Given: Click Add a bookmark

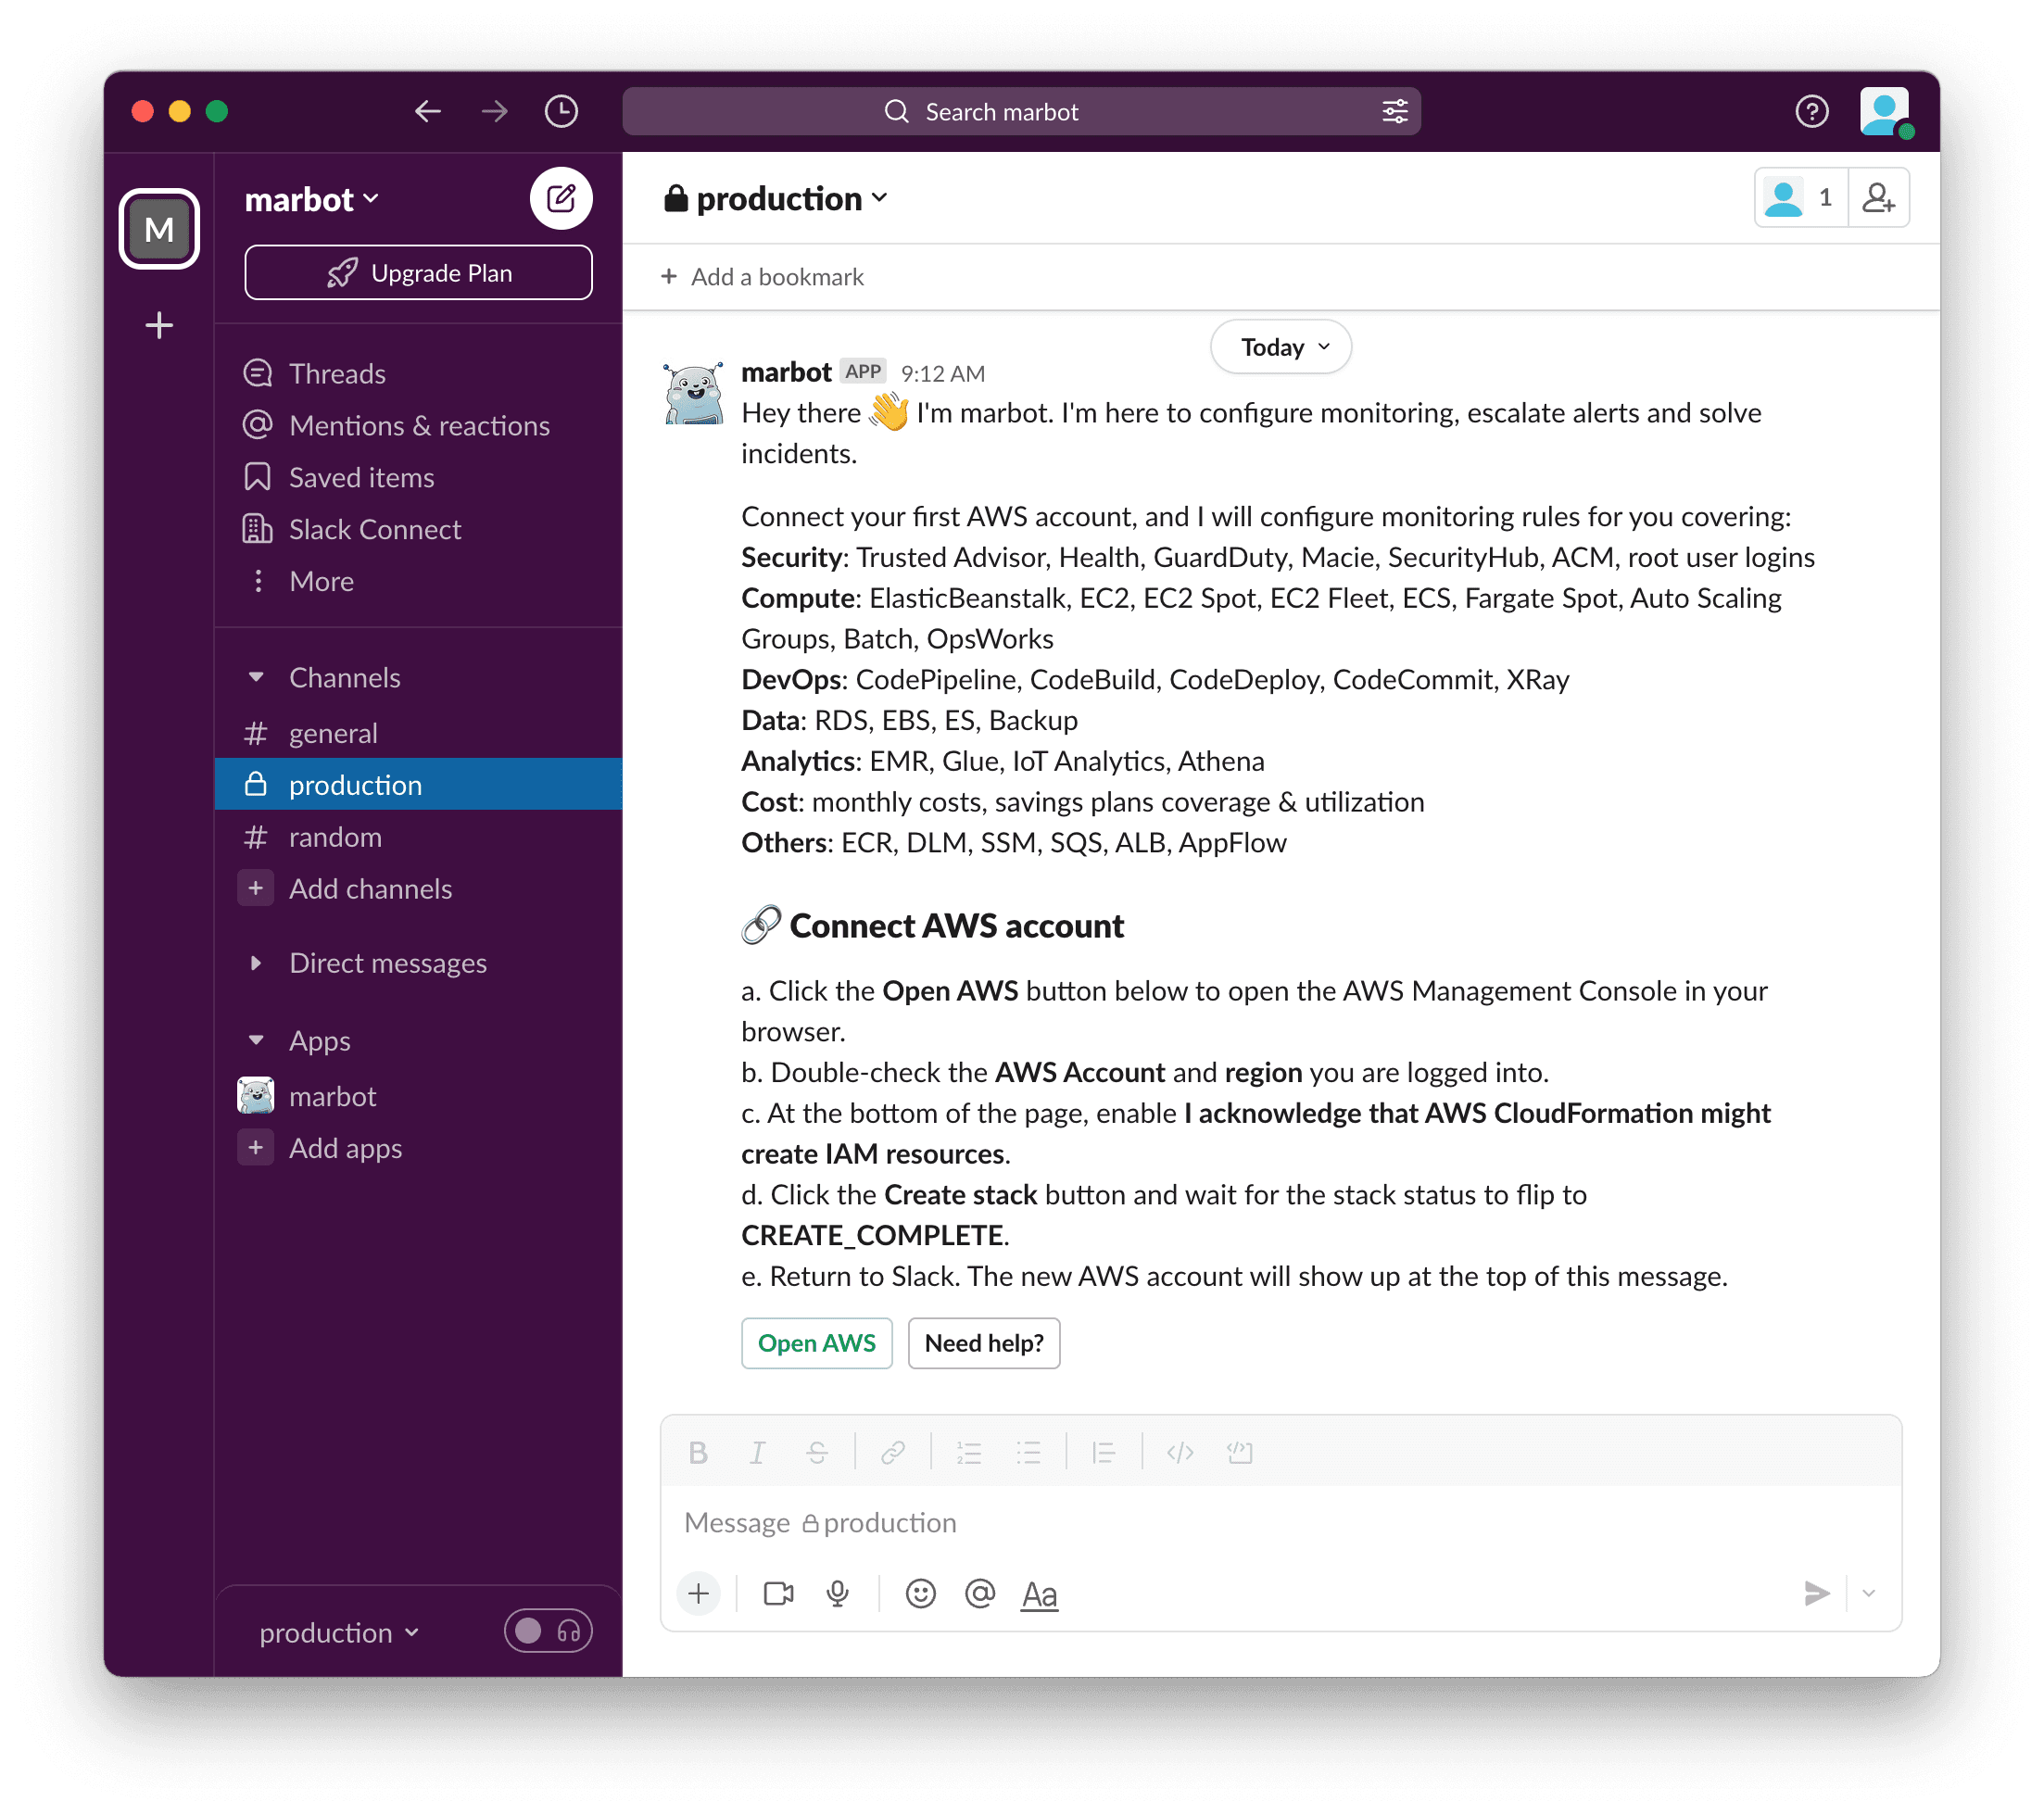Looking at the screenshot, I should click(762, 277).
